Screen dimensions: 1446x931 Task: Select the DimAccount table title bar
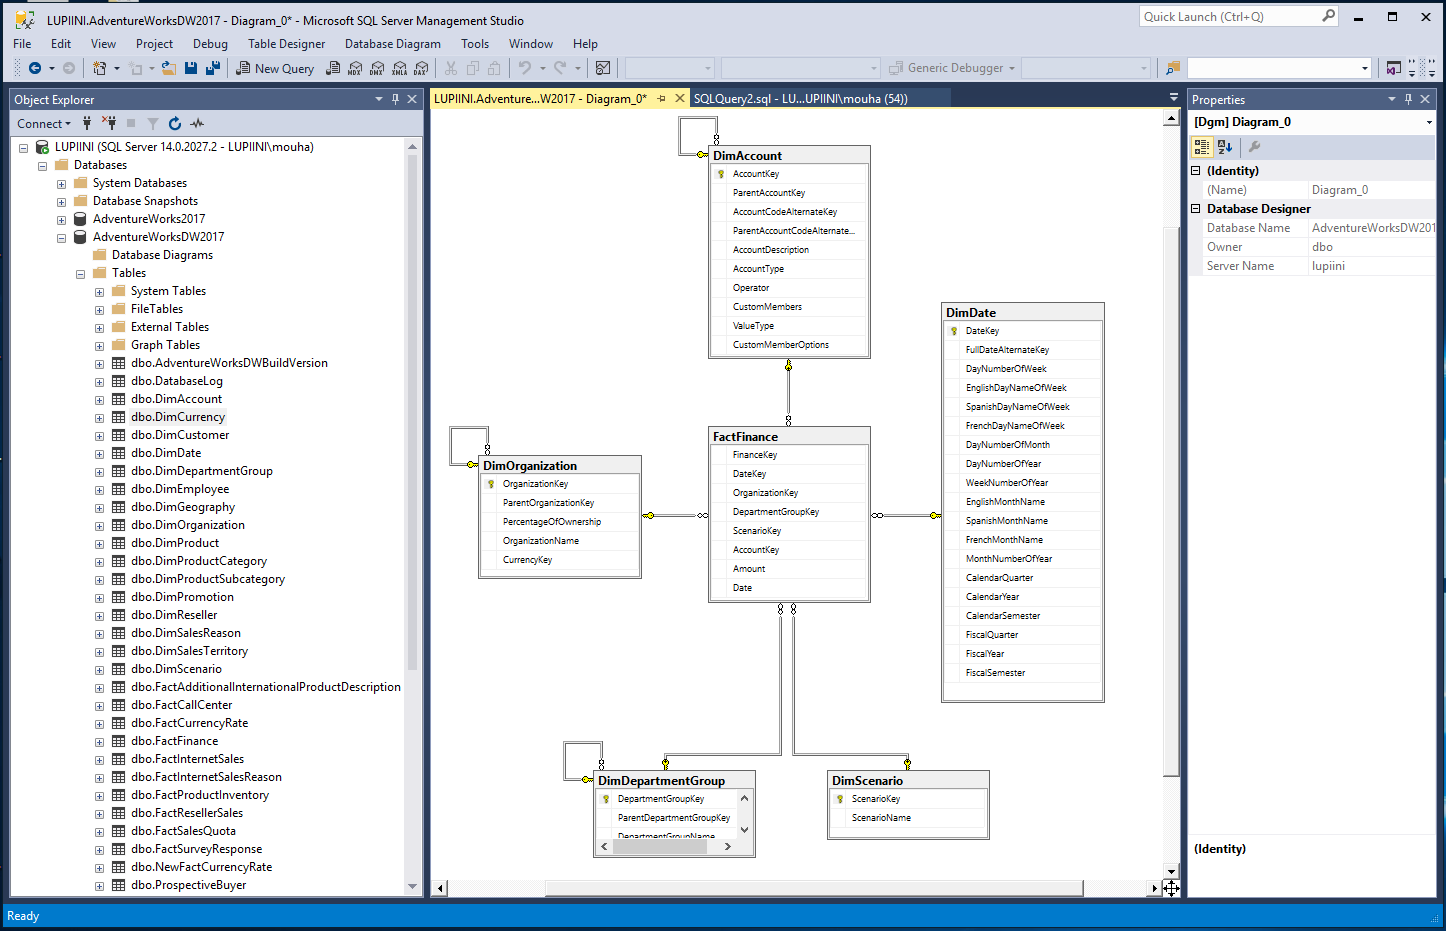point(789,155)
